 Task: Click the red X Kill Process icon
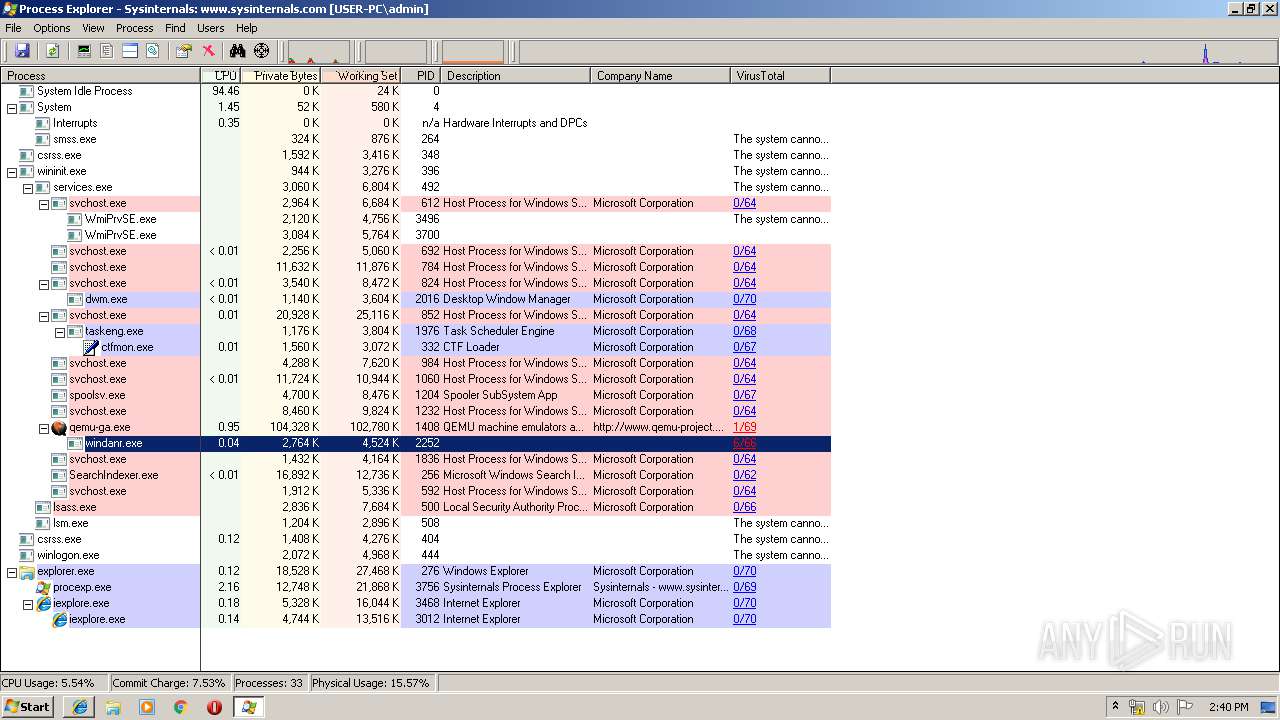208,51
